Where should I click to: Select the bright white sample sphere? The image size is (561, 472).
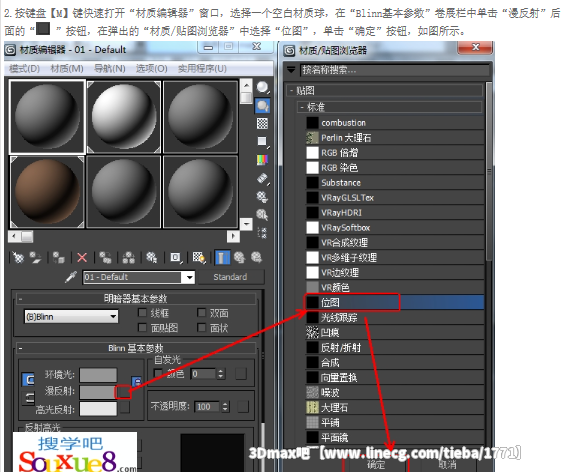(124, 117)
